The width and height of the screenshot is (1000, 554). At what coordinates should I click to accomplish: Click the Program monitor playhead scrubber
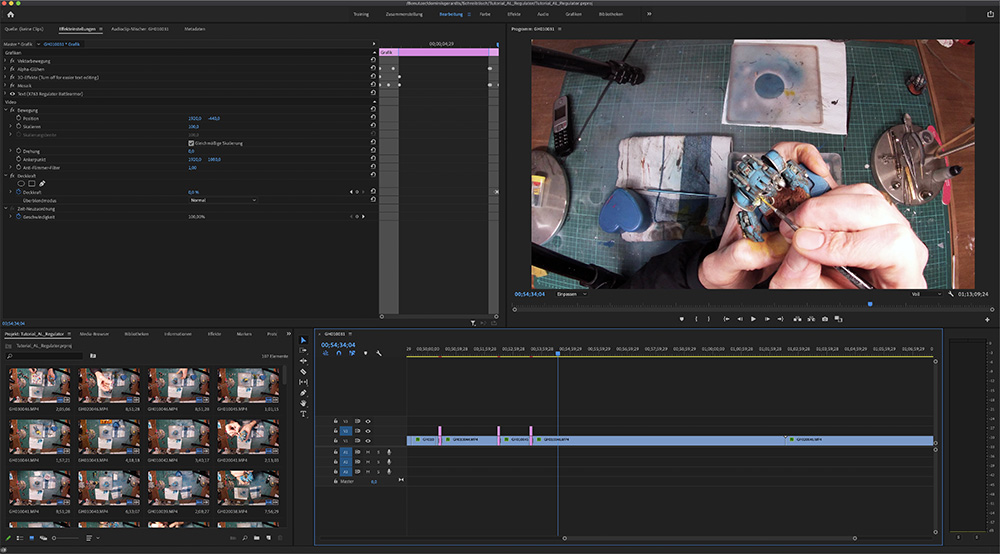870,304
